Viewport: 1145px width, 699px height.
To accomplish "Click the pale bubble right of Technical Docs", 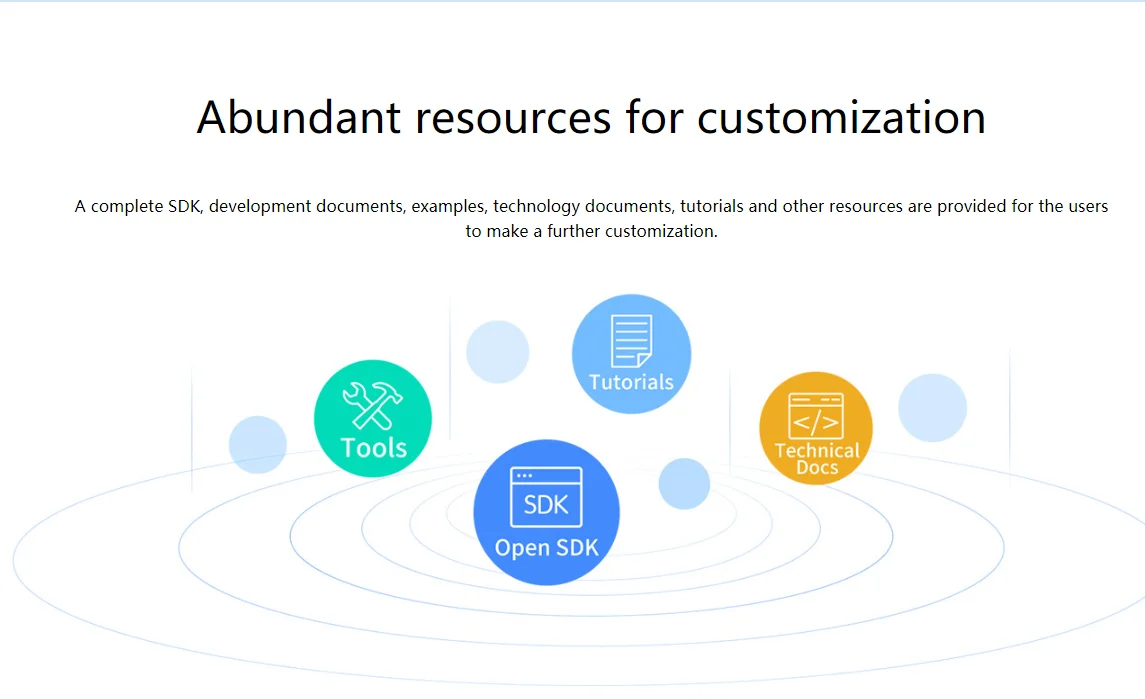I will (932, 408).
